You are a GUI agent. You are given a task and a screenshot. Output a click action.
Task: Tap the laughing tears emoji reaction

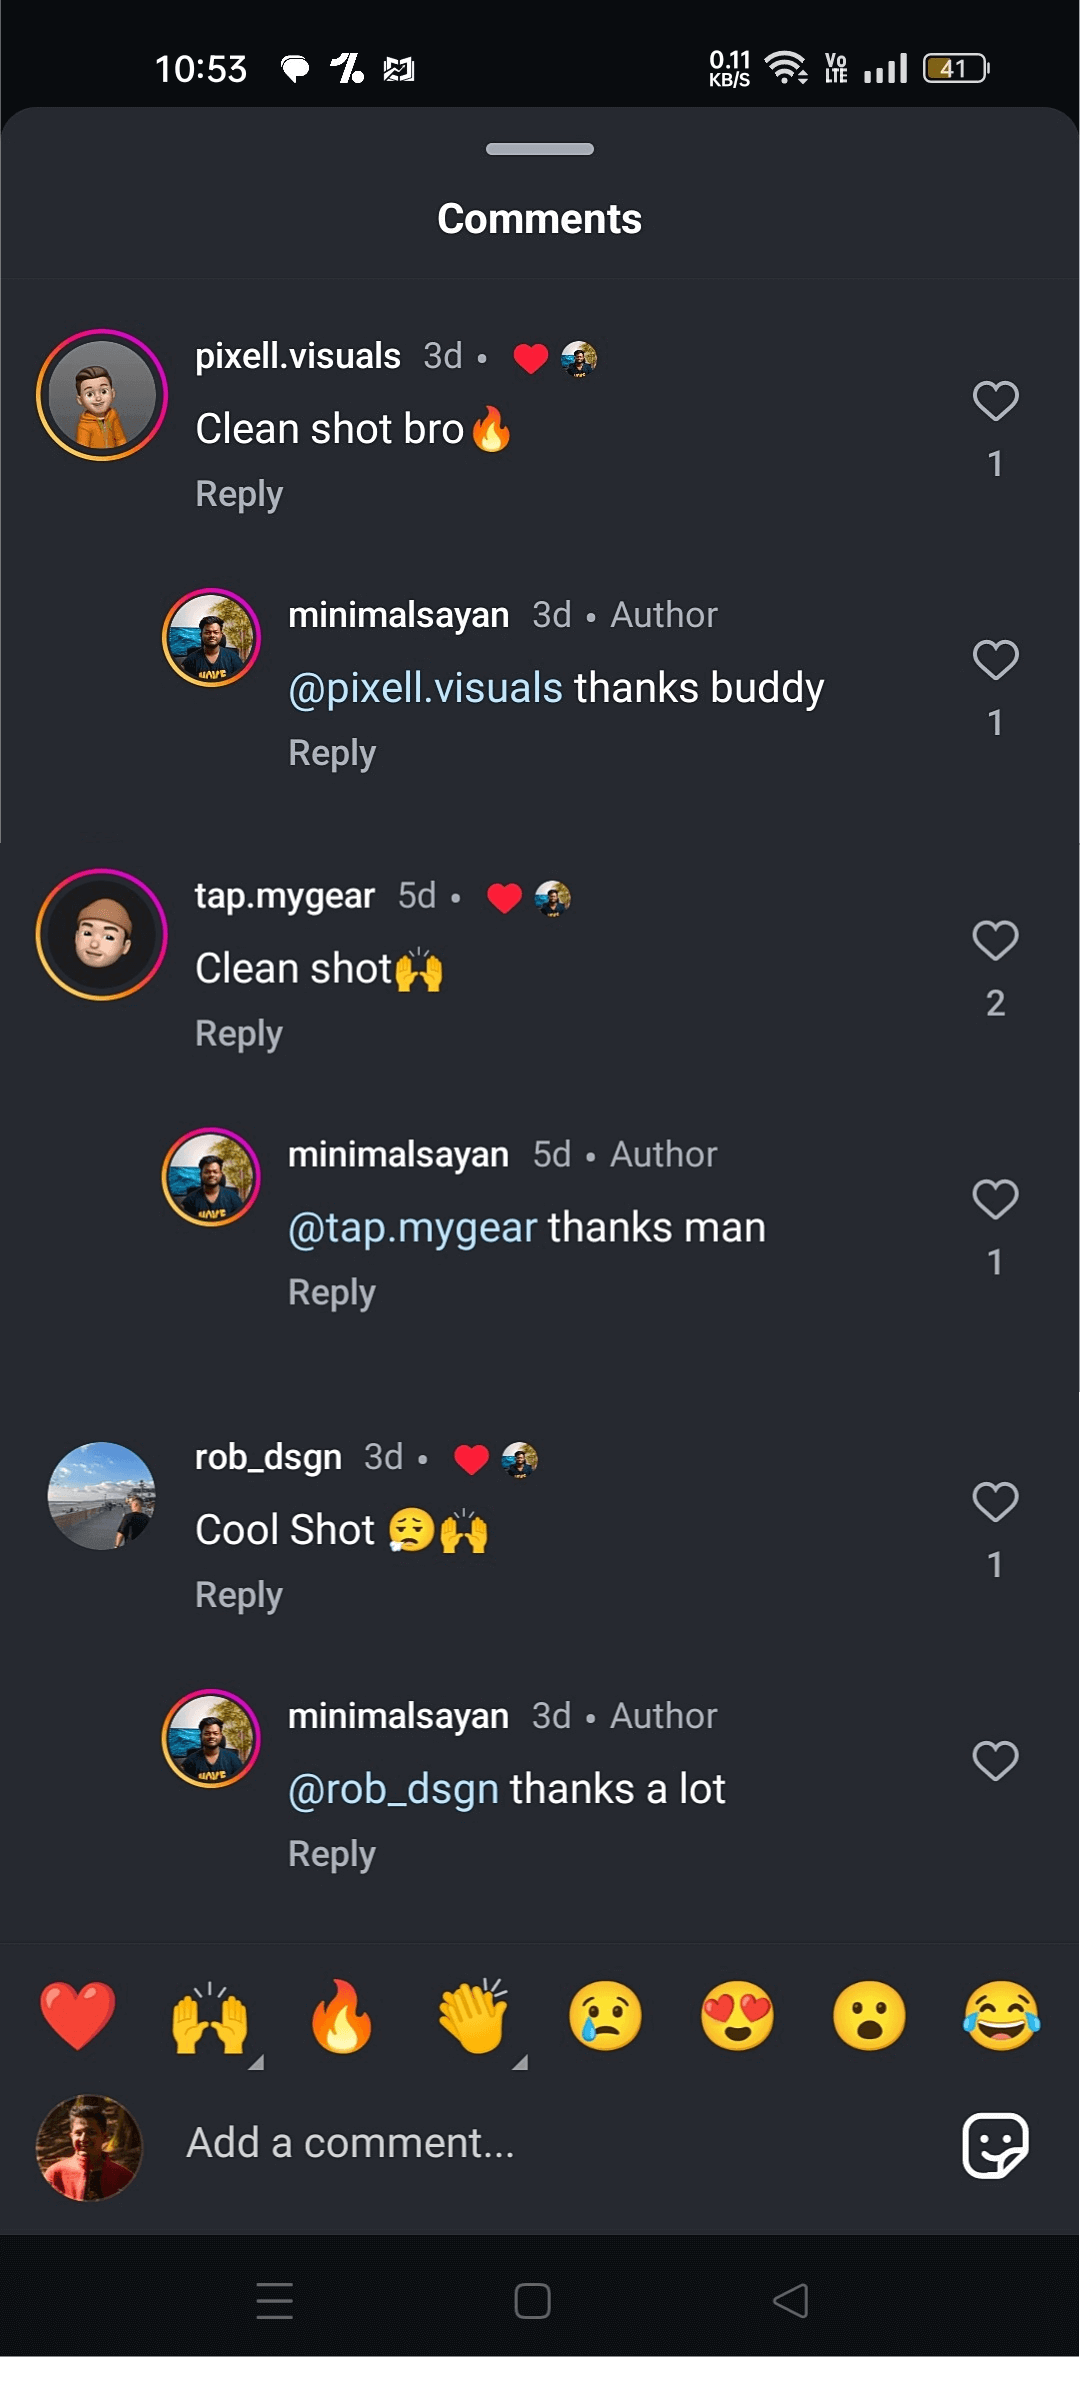pyautogui.click(x=1001, y=2016)
